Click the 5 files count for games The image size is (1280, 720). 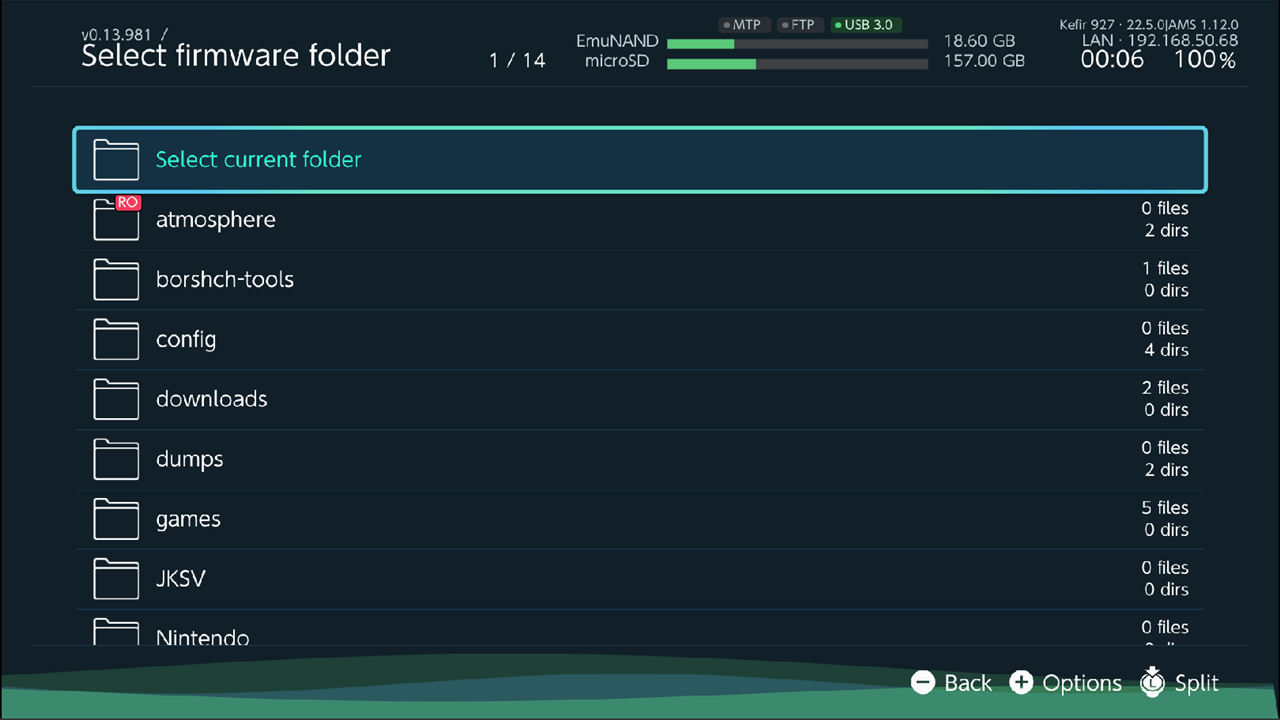click(x=1165, y=508)
